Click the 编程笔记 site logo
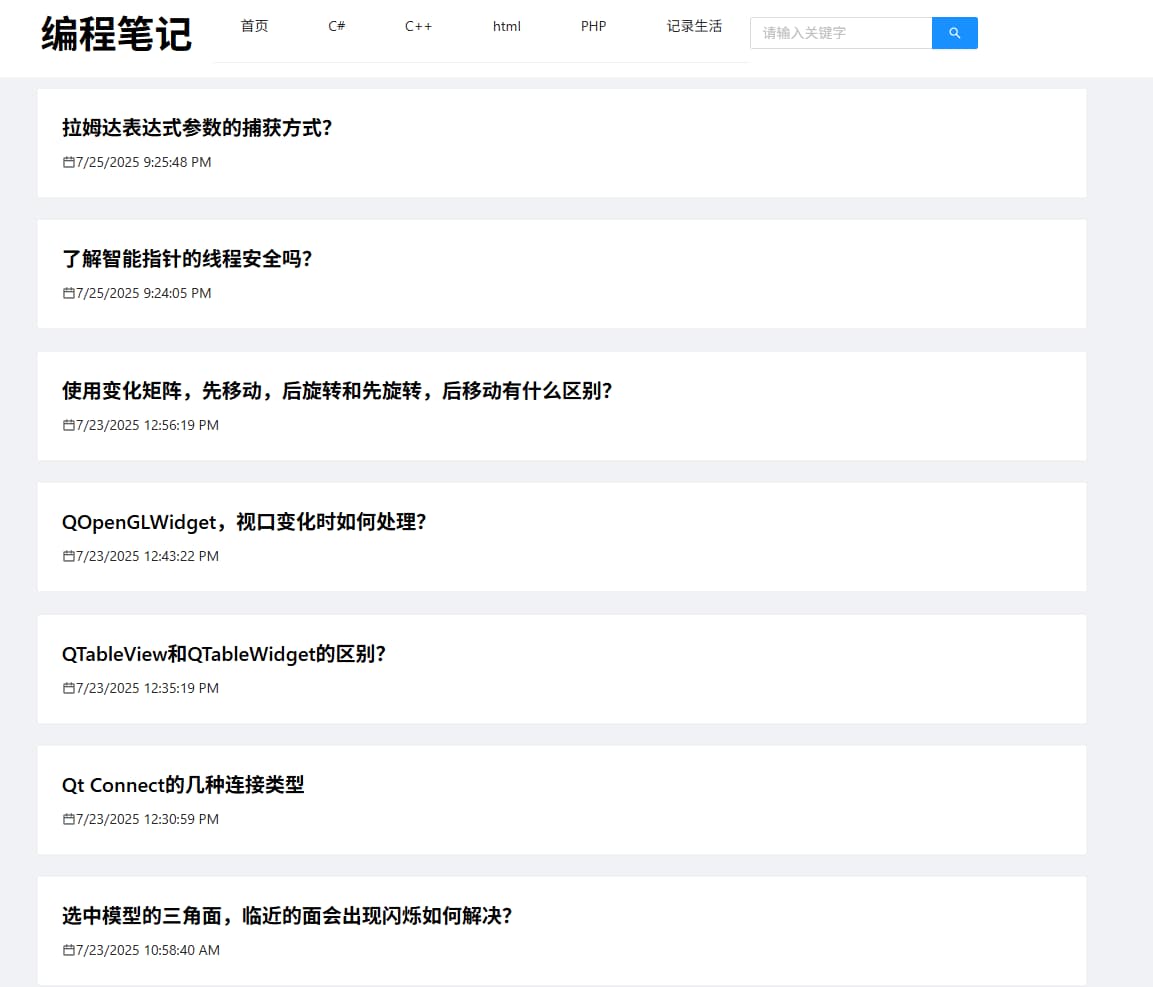 click(115, 33)
